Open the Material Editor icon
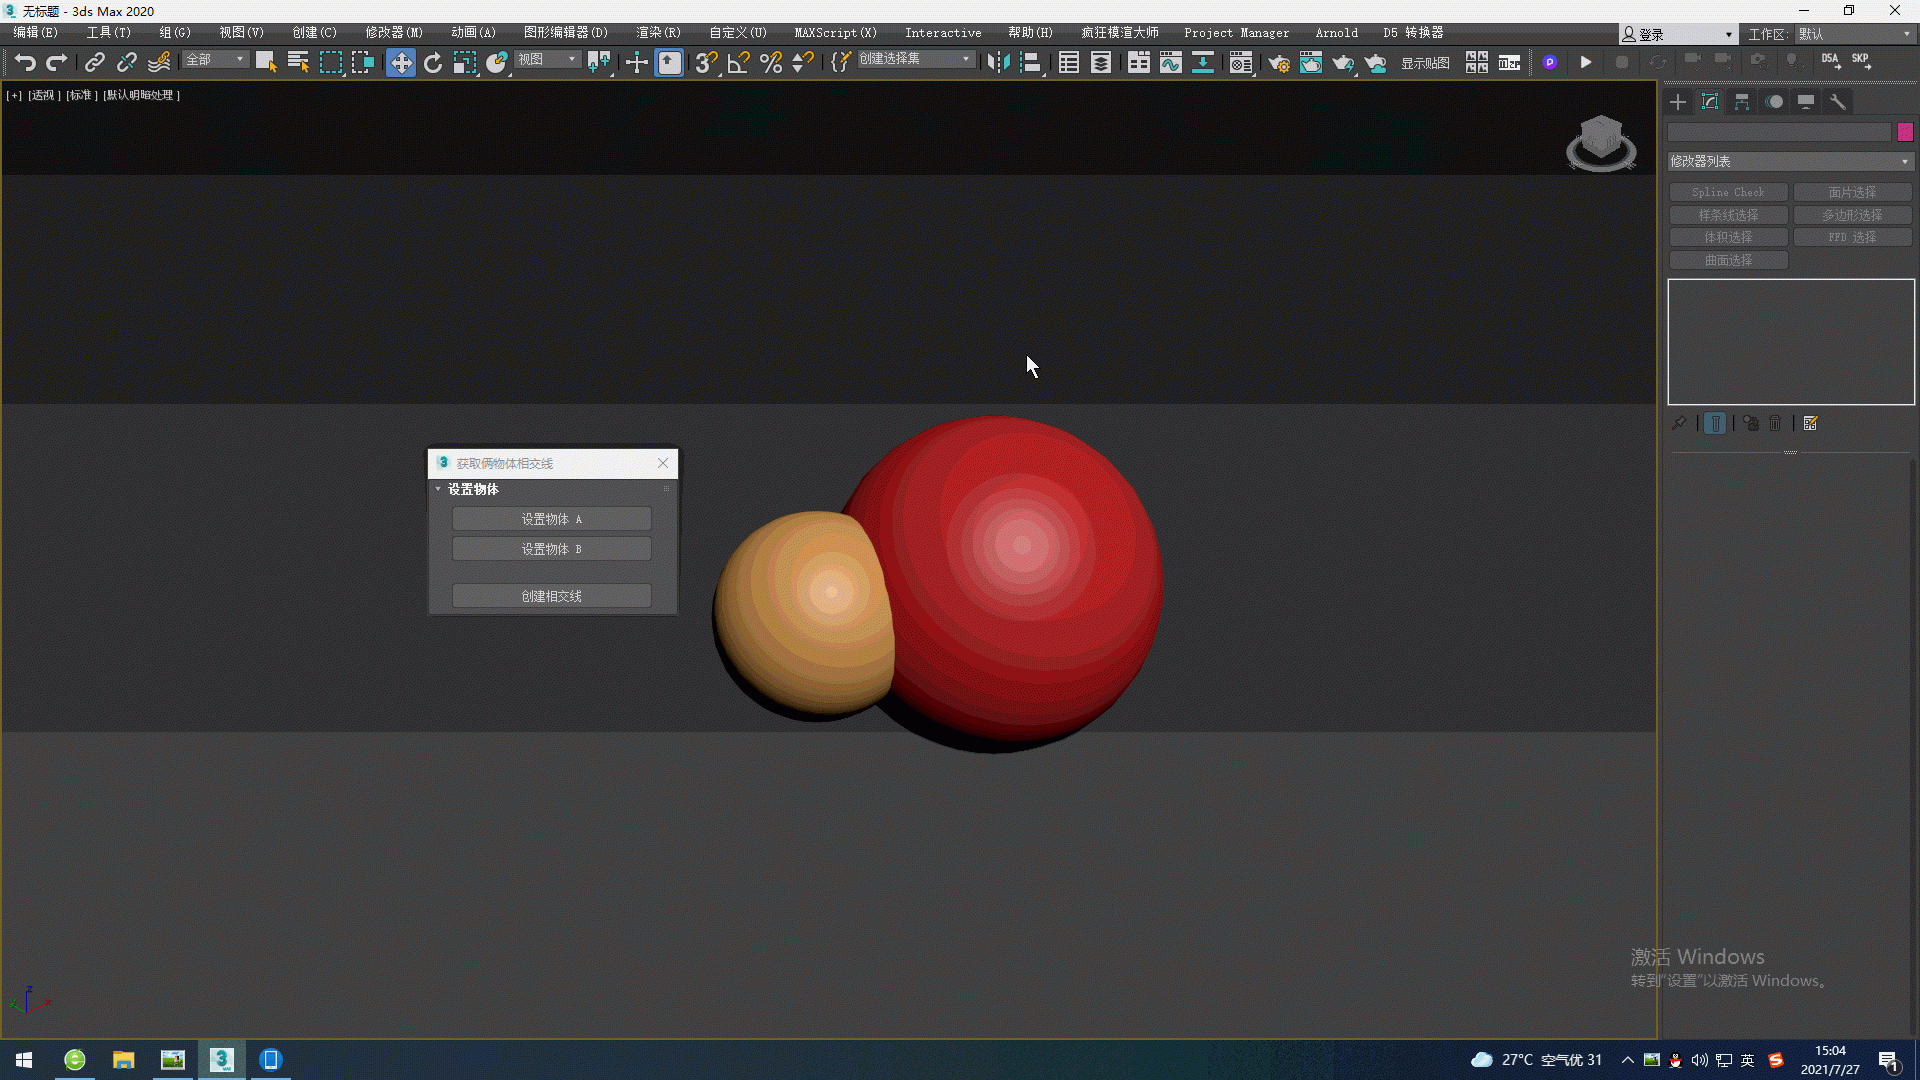The image size is (1920, 1080). [x=1241, y=63]
